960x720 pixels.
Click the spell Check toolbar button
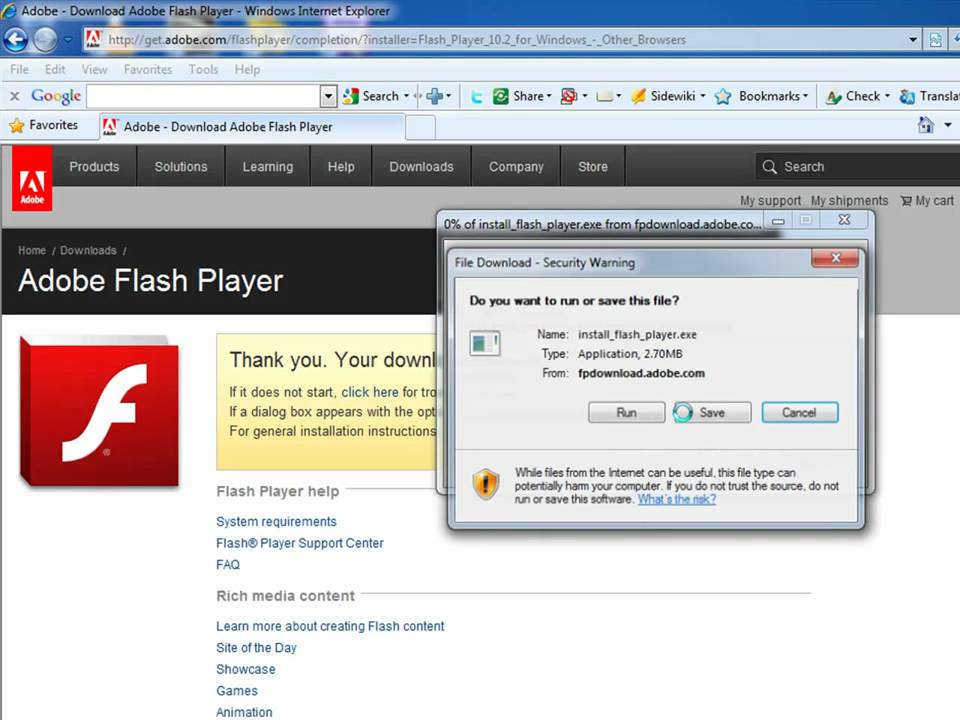853,96
